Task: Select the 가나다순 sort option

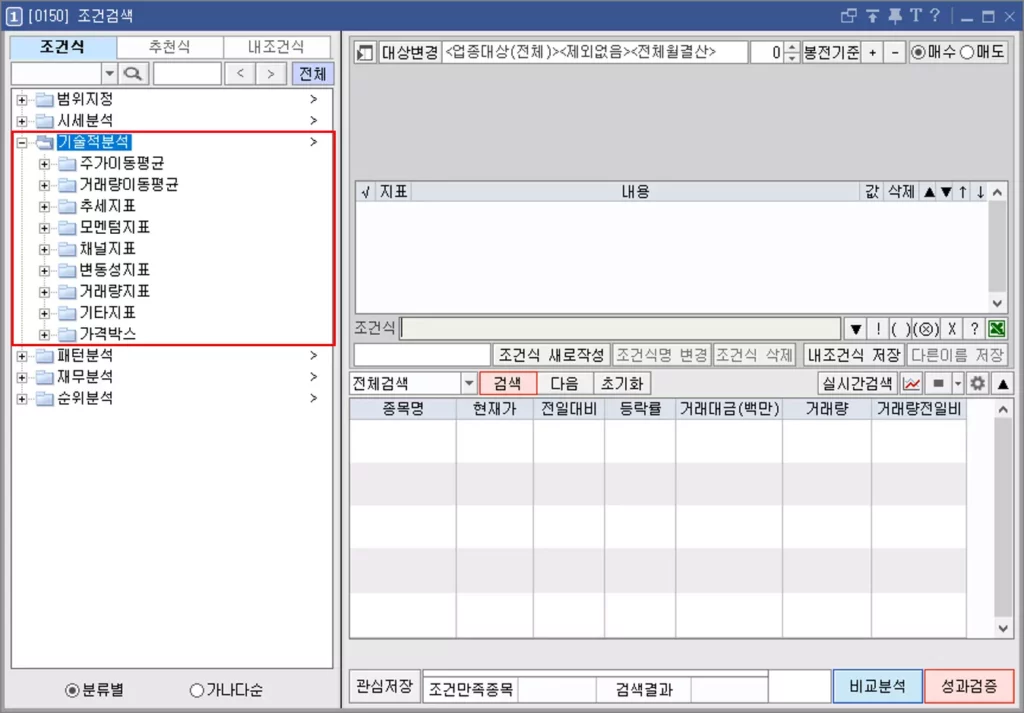Action: 197,690
